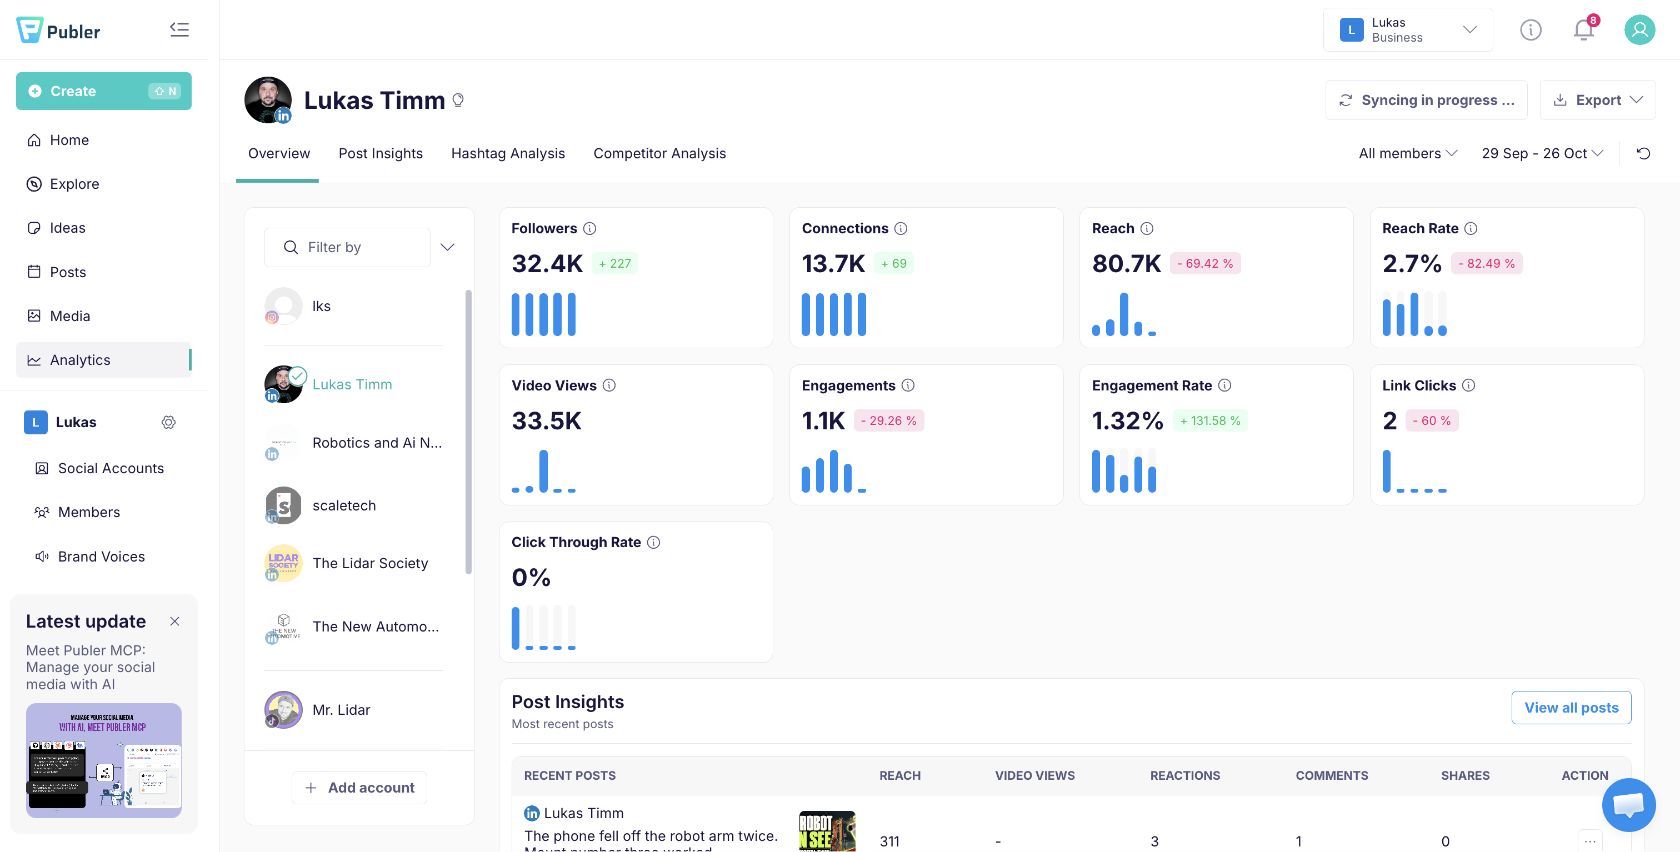This screenshot has height=852, width=1680.
Task: Click the Video Views info icon
Action: click(609, 386)
